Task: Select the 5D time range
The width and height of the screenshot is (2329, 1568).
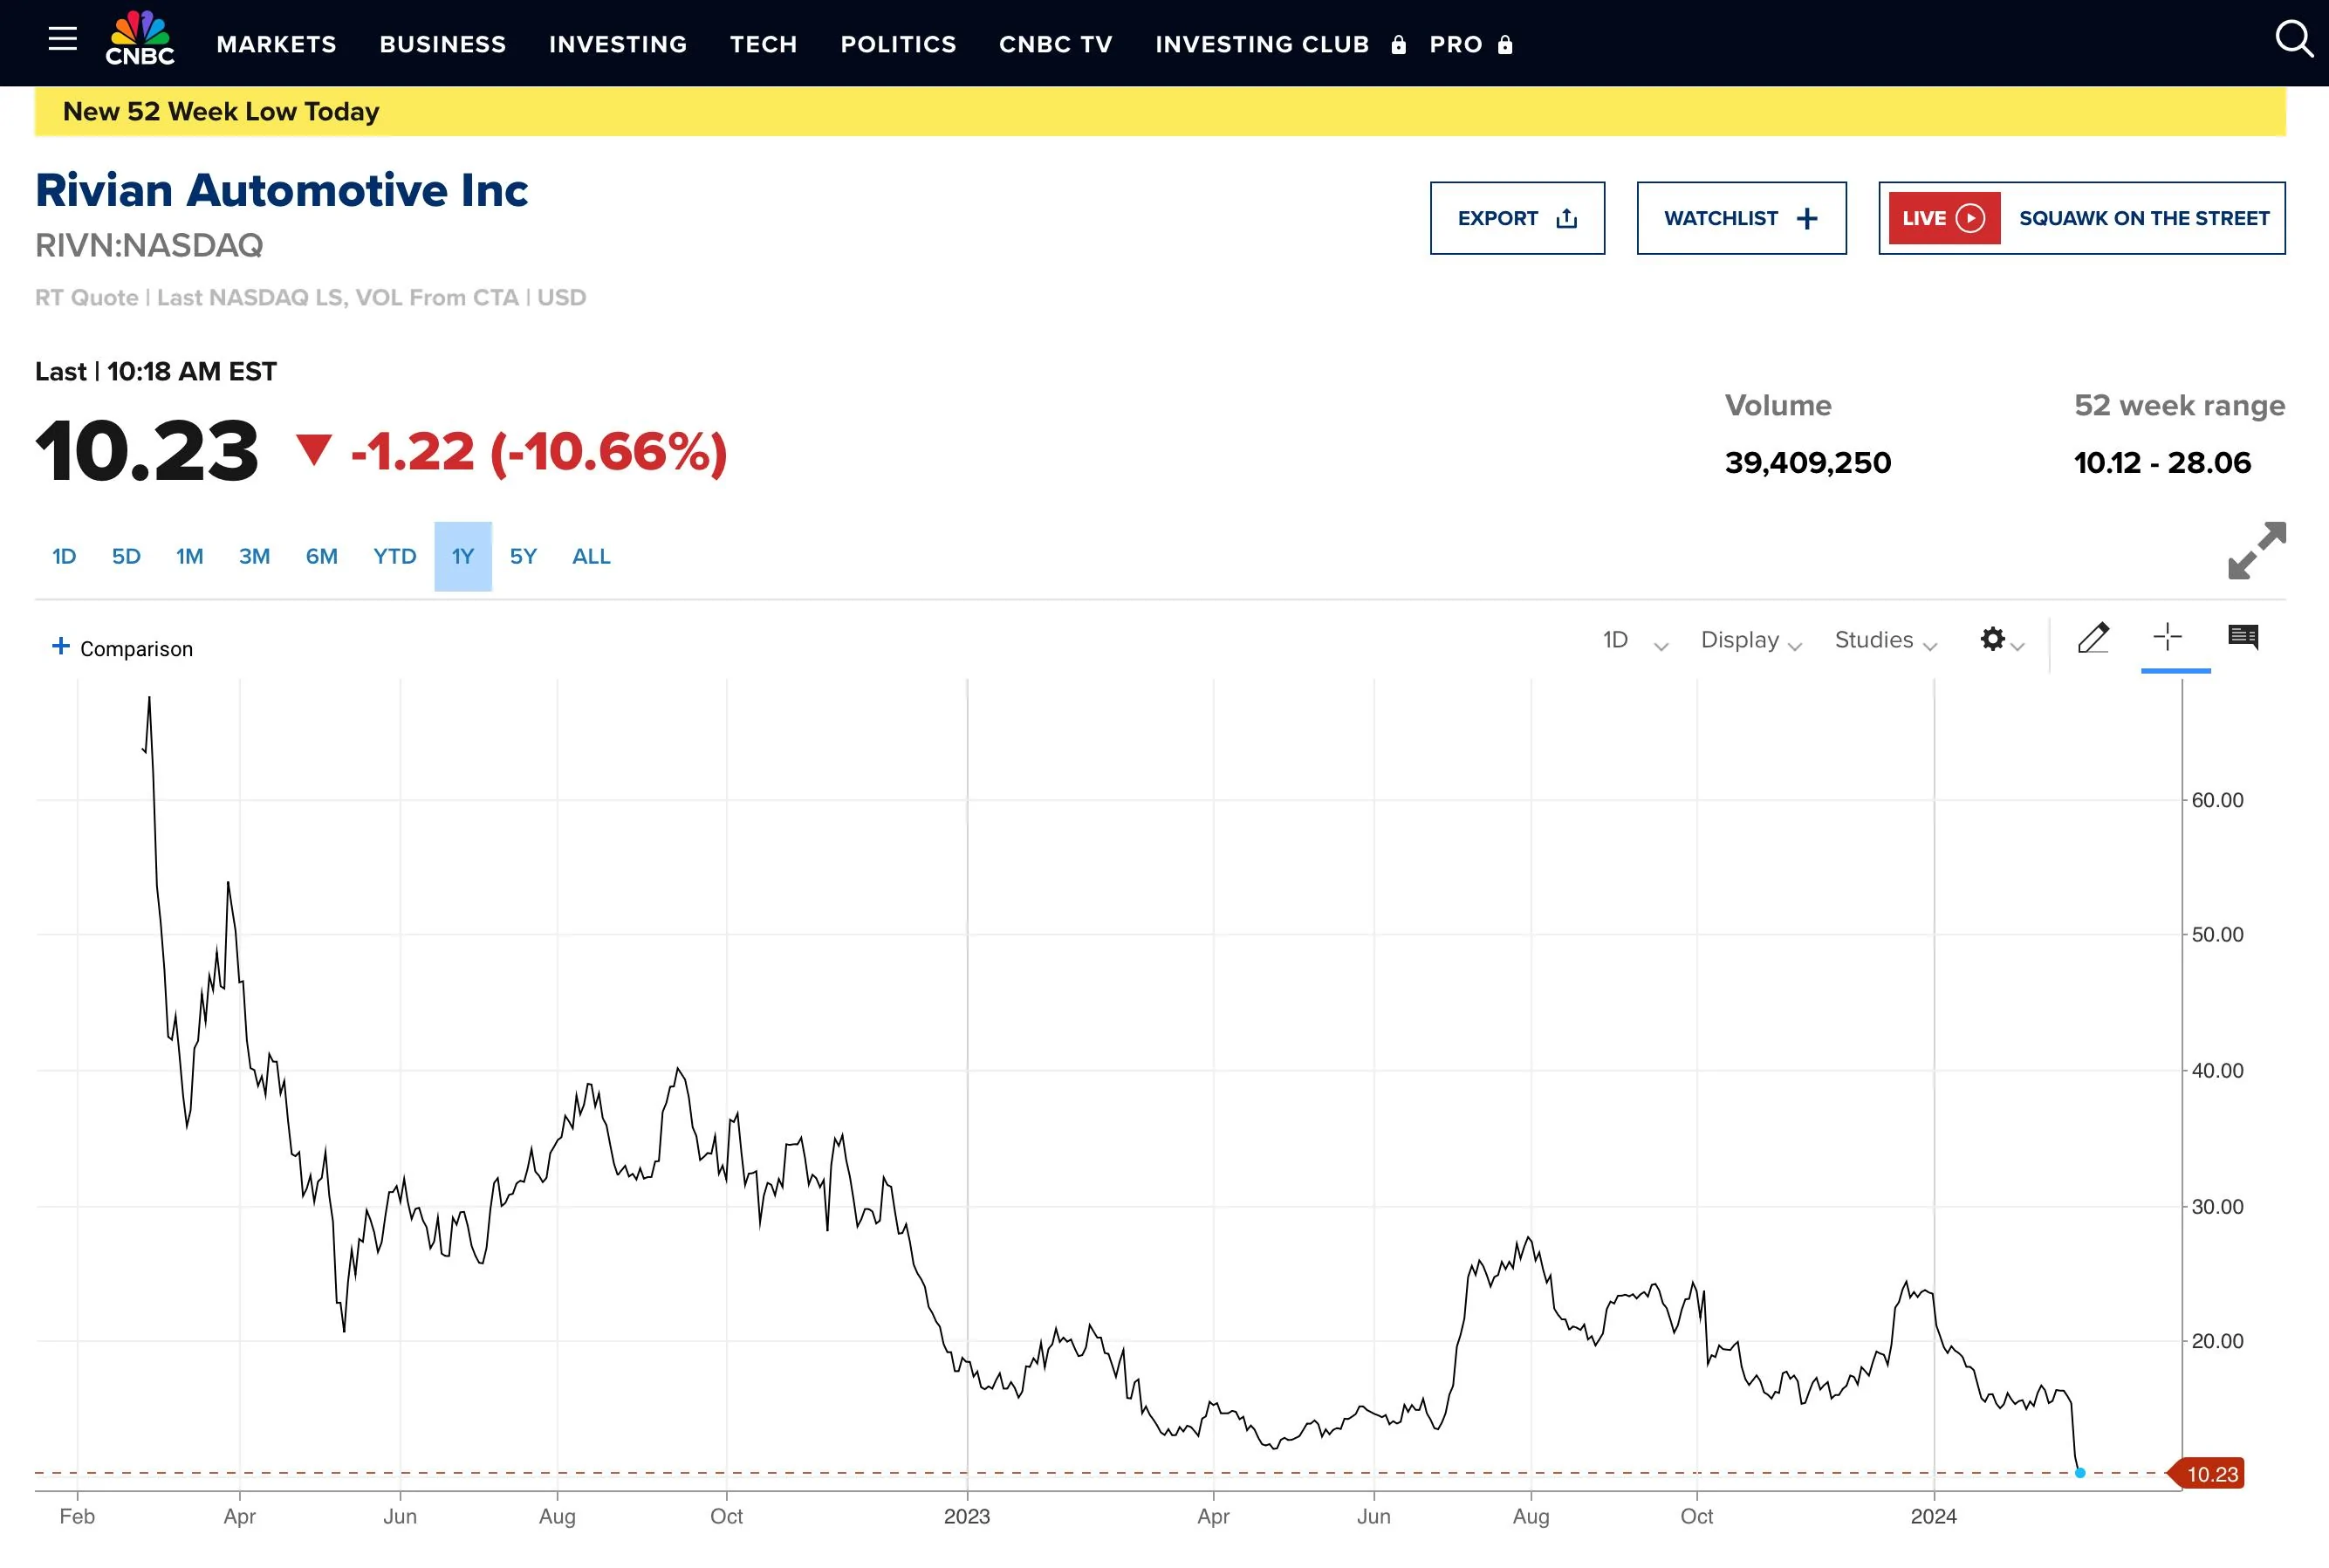Action: tap(126, 556)
